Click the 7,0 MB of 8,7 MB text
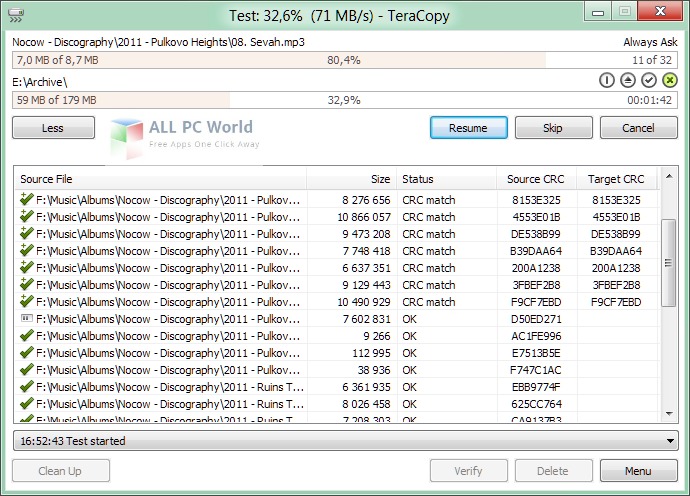This screenshot has height=496, width=690. pos(58,60)
